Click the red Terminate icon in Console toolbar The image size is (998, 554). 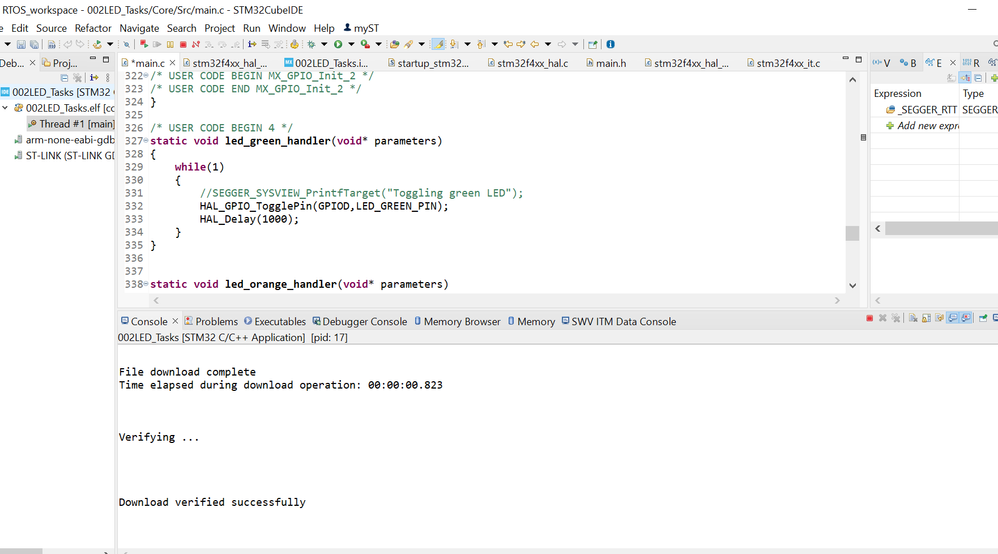coord(869,318)
